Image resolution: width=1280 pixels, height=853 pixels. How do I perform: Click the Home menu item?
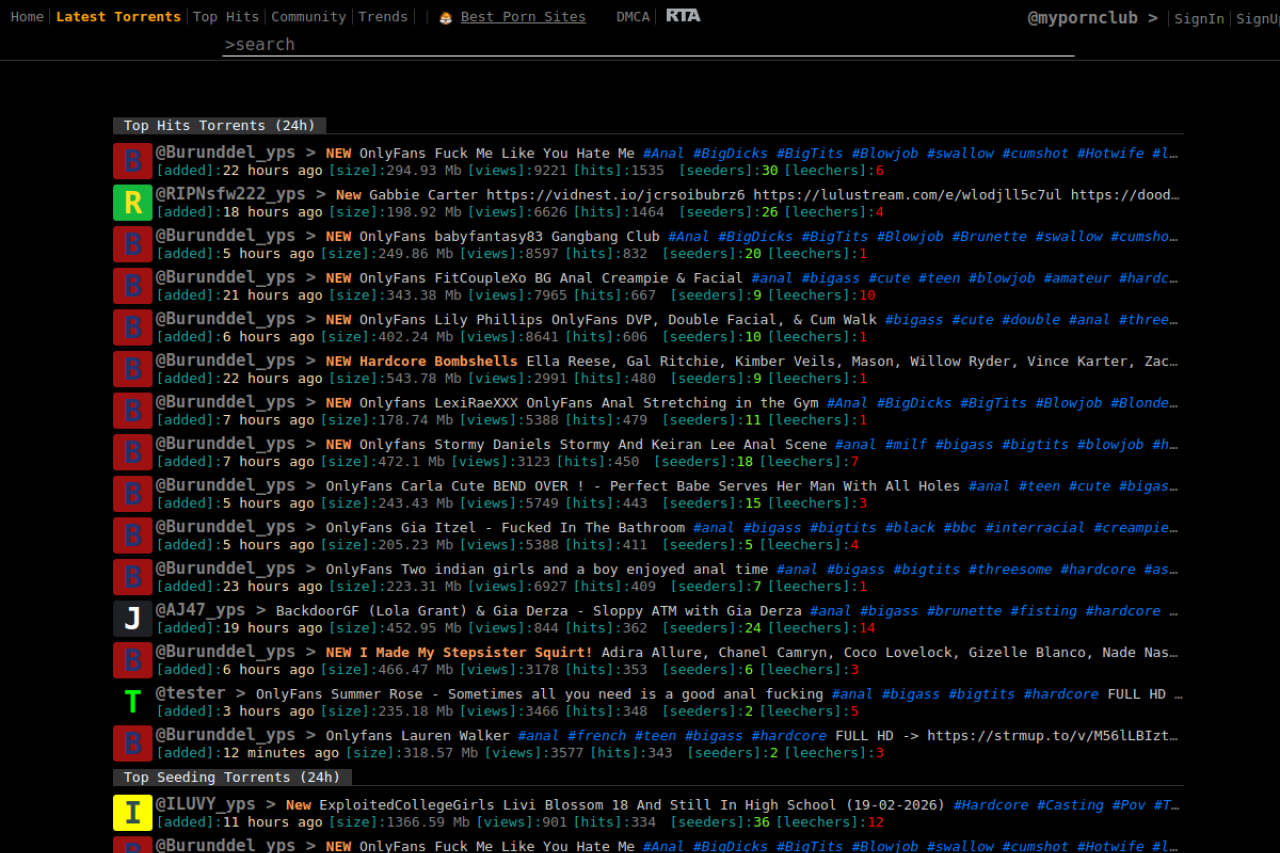[26, 16]
